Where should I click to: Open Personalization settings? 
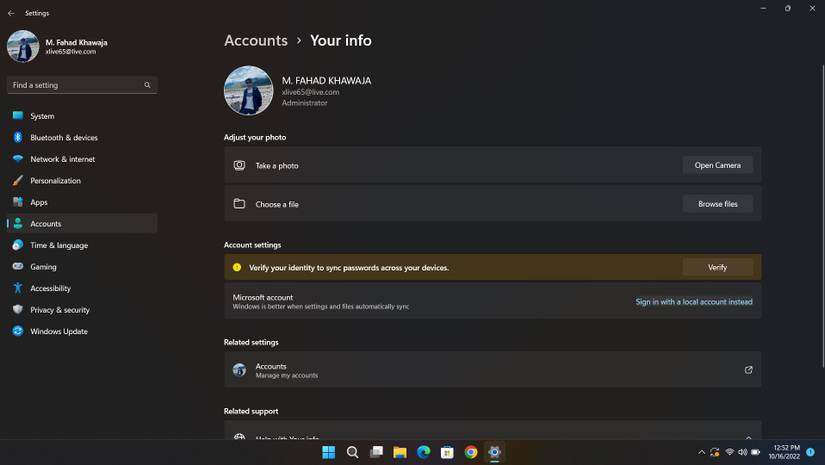pyautogui.click(x=82, y=180)
